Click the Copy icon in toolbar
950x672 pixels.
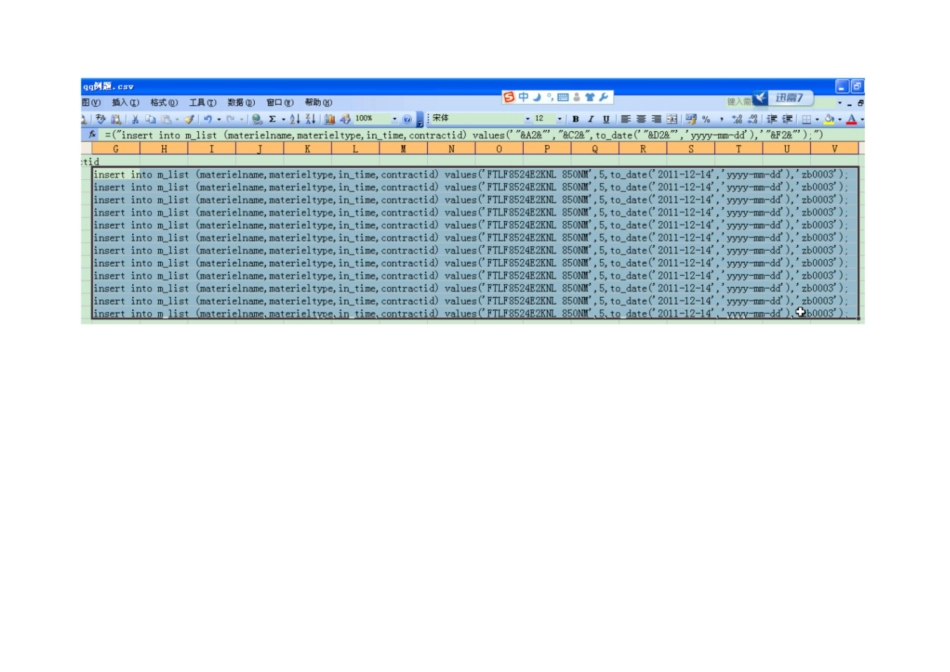pos(150,119)
